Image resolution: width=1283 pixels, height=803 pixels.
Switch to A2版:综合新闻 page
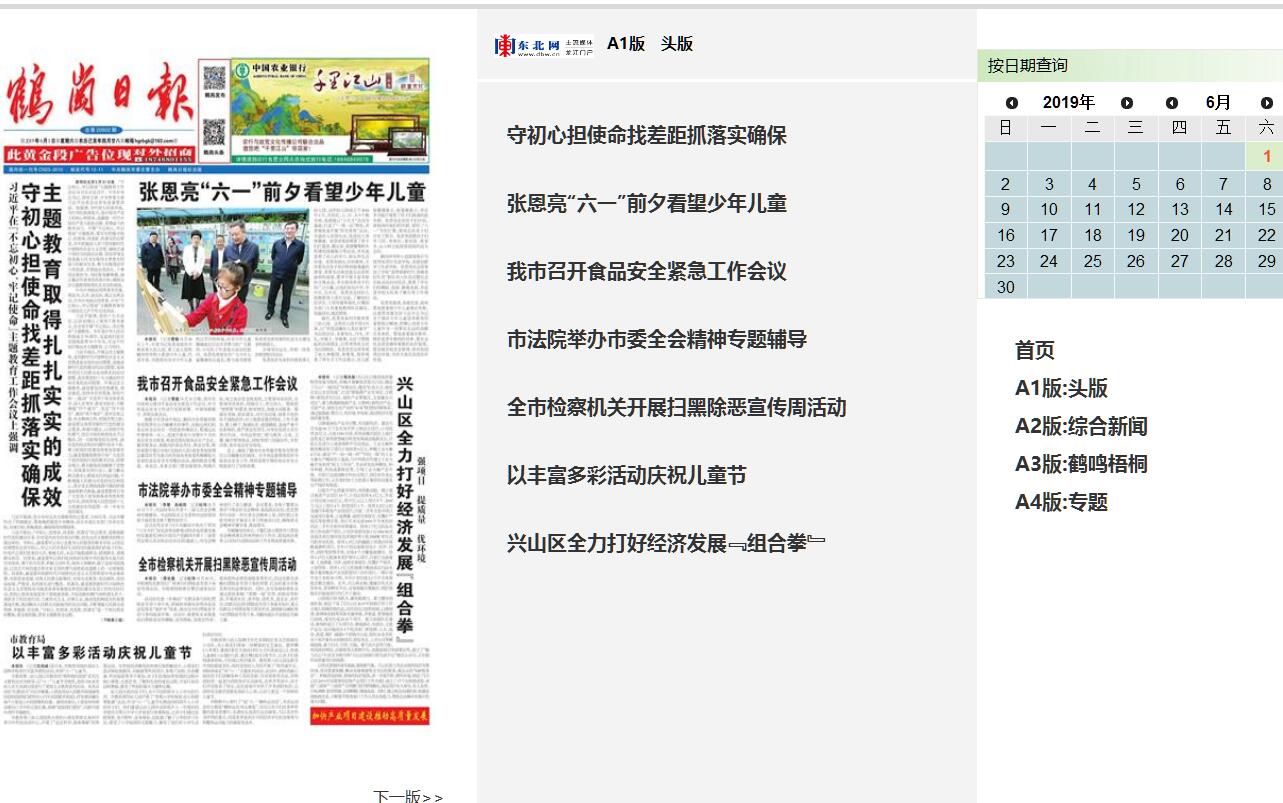[1080, 426]
